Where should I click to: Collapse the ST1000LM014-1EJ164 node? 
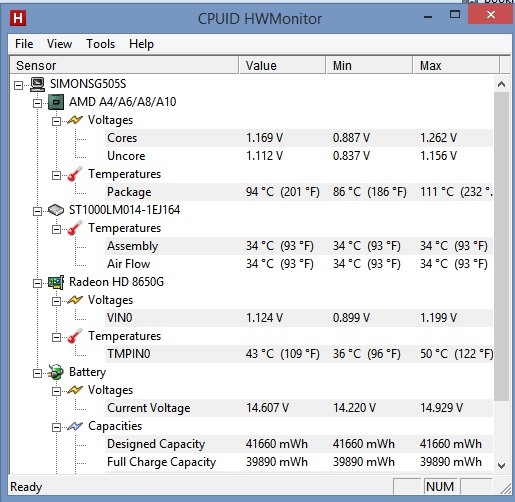(x=37, y=211)
